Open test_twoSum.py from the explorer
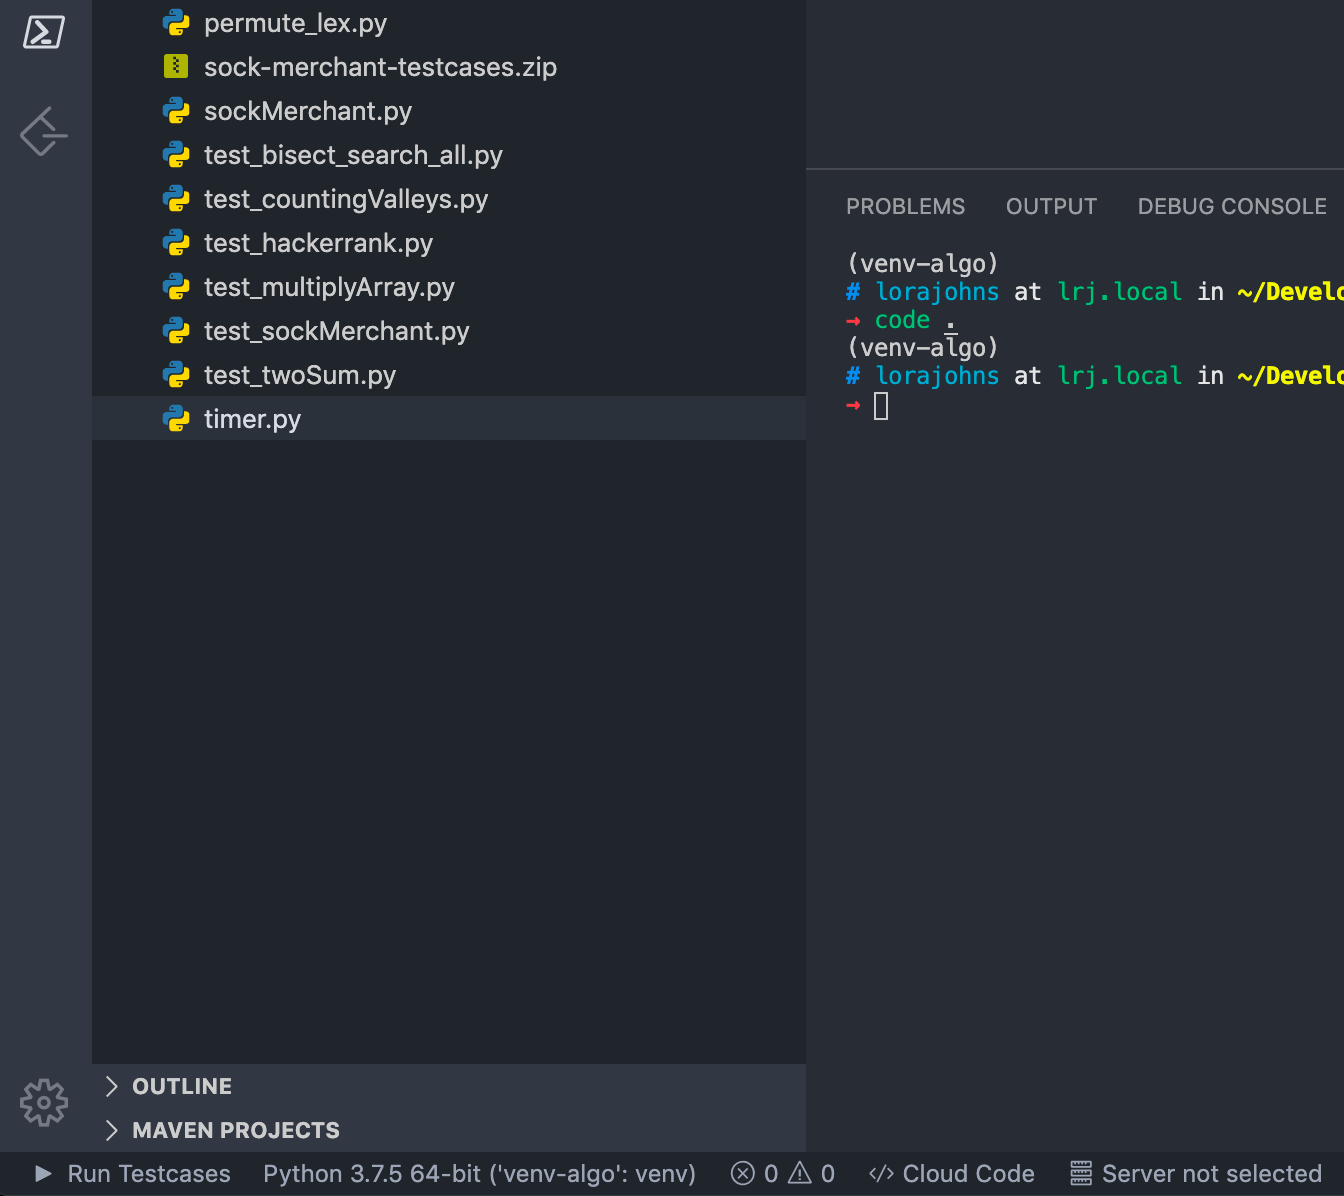1344x1196 pixels. point(300,375)
